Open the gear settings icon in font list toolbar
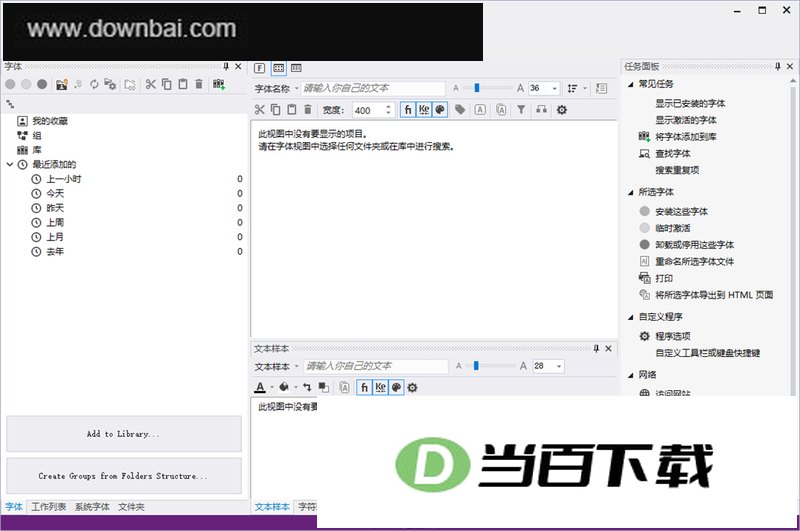Viewport: 800px width, 531px height. pyautogui.click(x=562, y=110)
